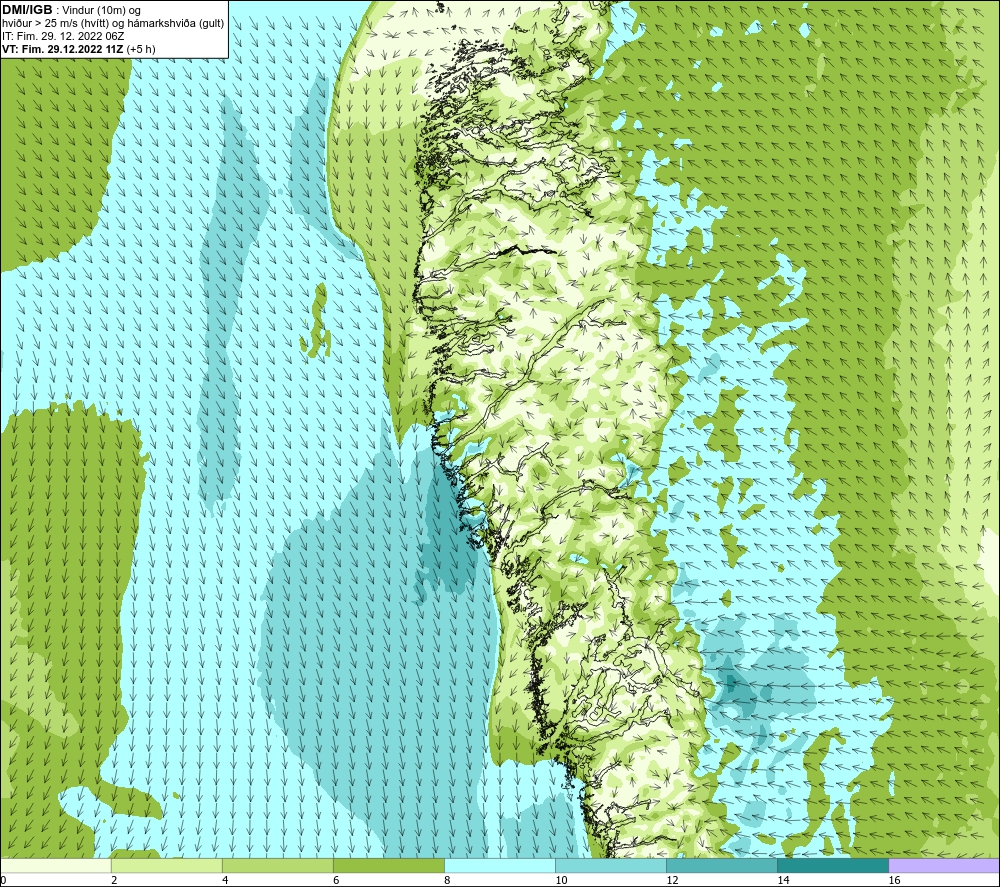Click the 'IT: Fim. 29. 12. 2022 06Z' line
Screen dimensions: 1000x887
[63, 36]
